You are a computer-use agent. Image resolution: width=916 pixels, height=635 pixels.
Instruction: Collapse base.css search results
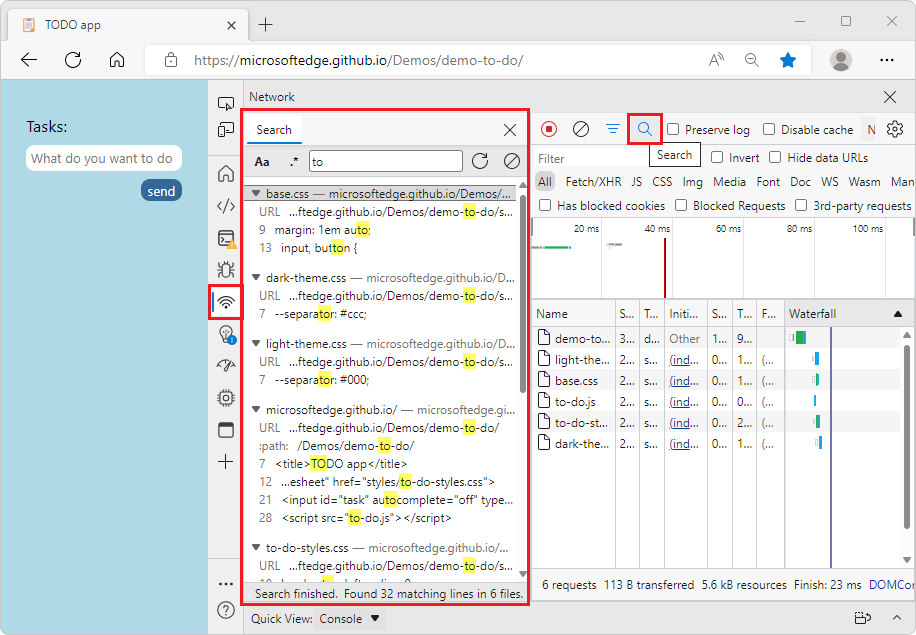256,193
